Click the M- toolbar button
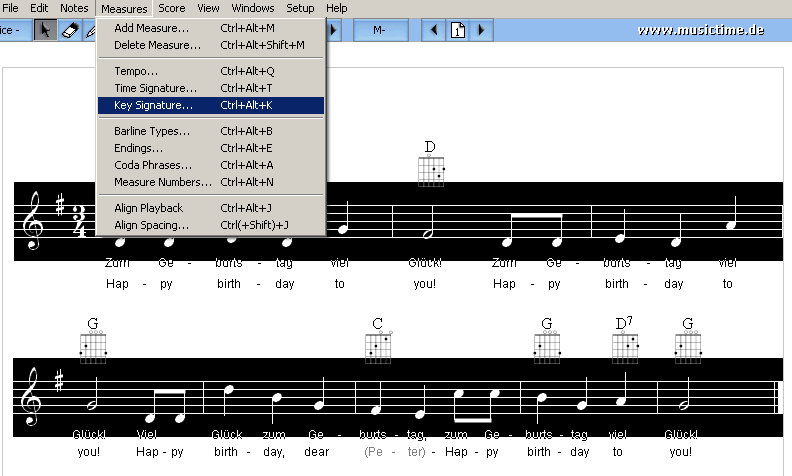Screen dimensions: 792x476 coord(380,30)
